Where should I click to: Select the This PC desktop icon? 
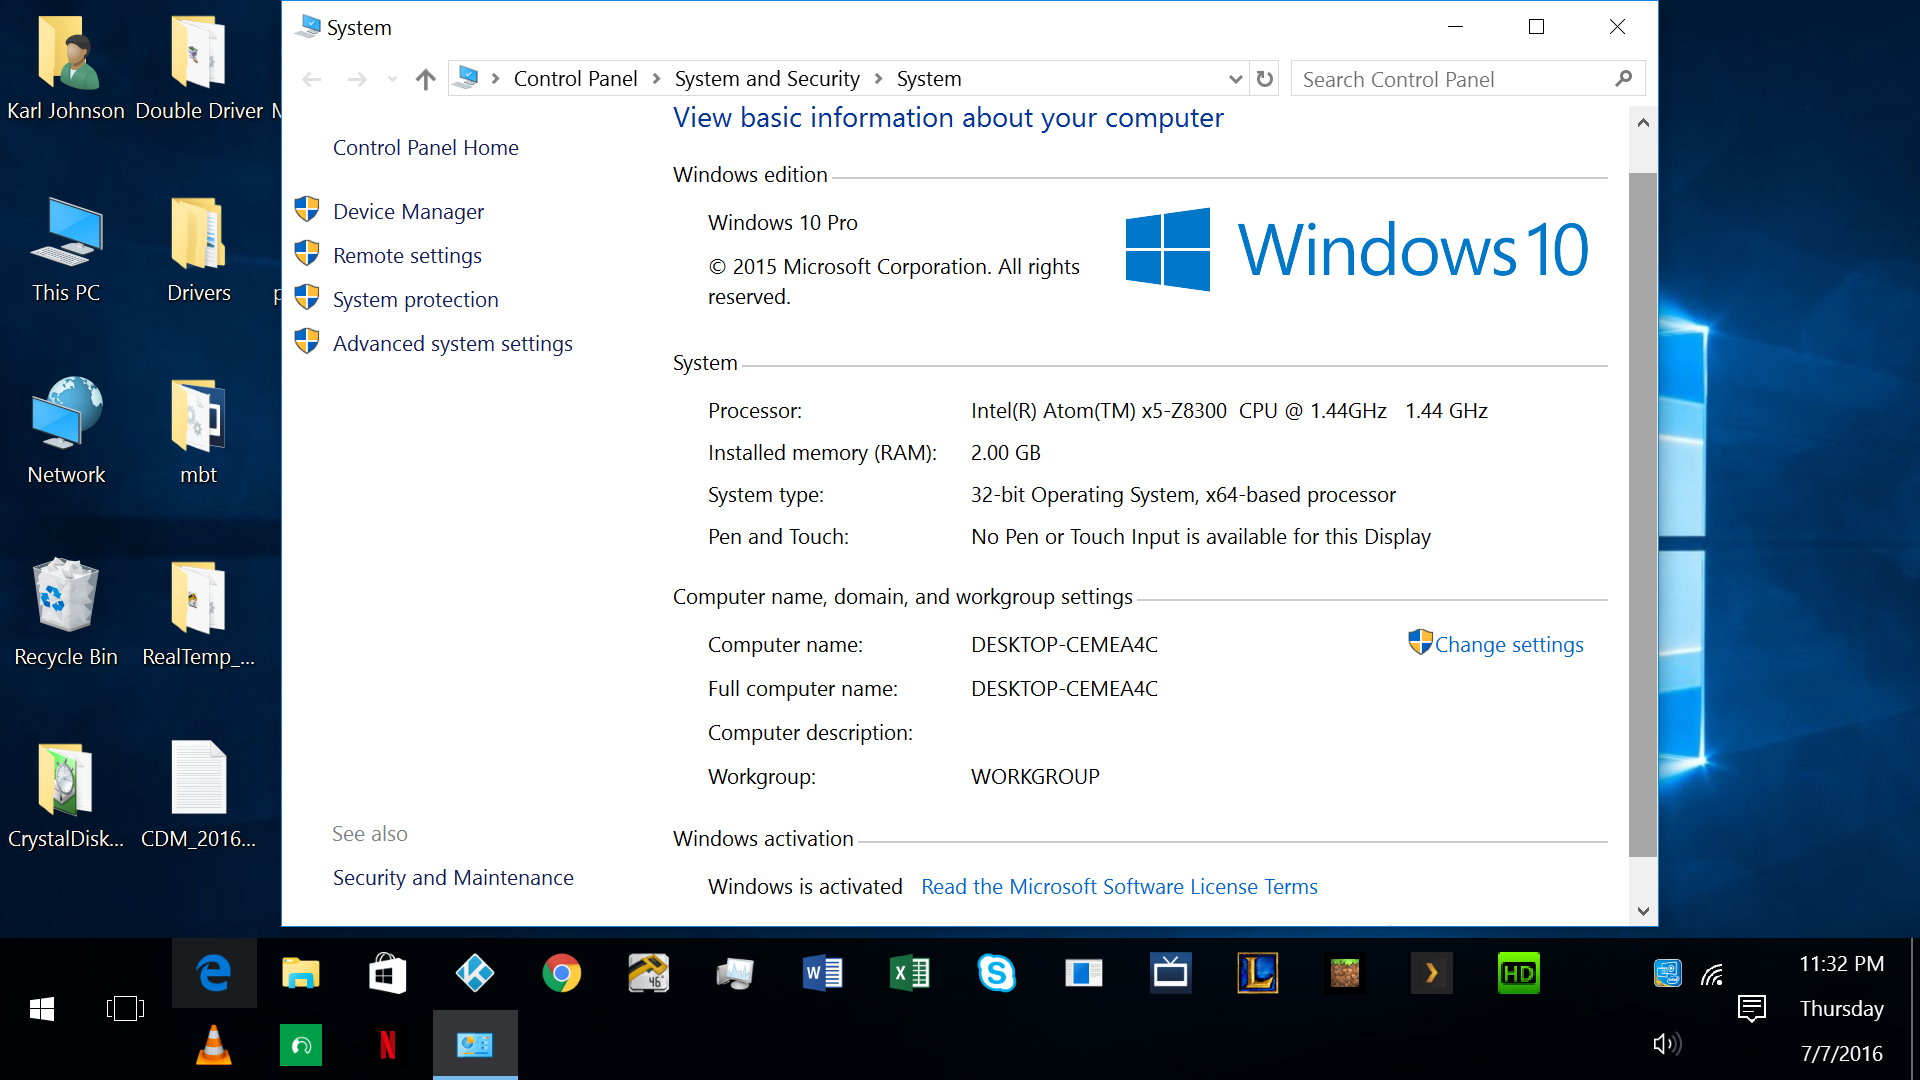pos(66,249)
